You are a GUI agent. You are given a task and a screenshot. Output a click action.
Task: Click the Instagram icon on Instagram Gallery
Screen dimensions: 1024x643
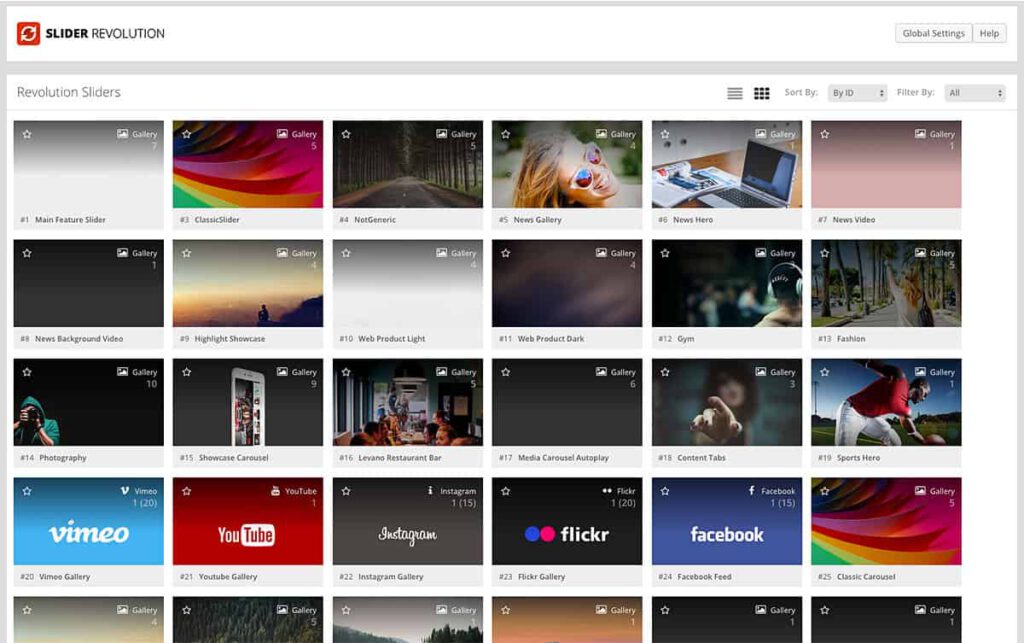[x=430, y=490]
